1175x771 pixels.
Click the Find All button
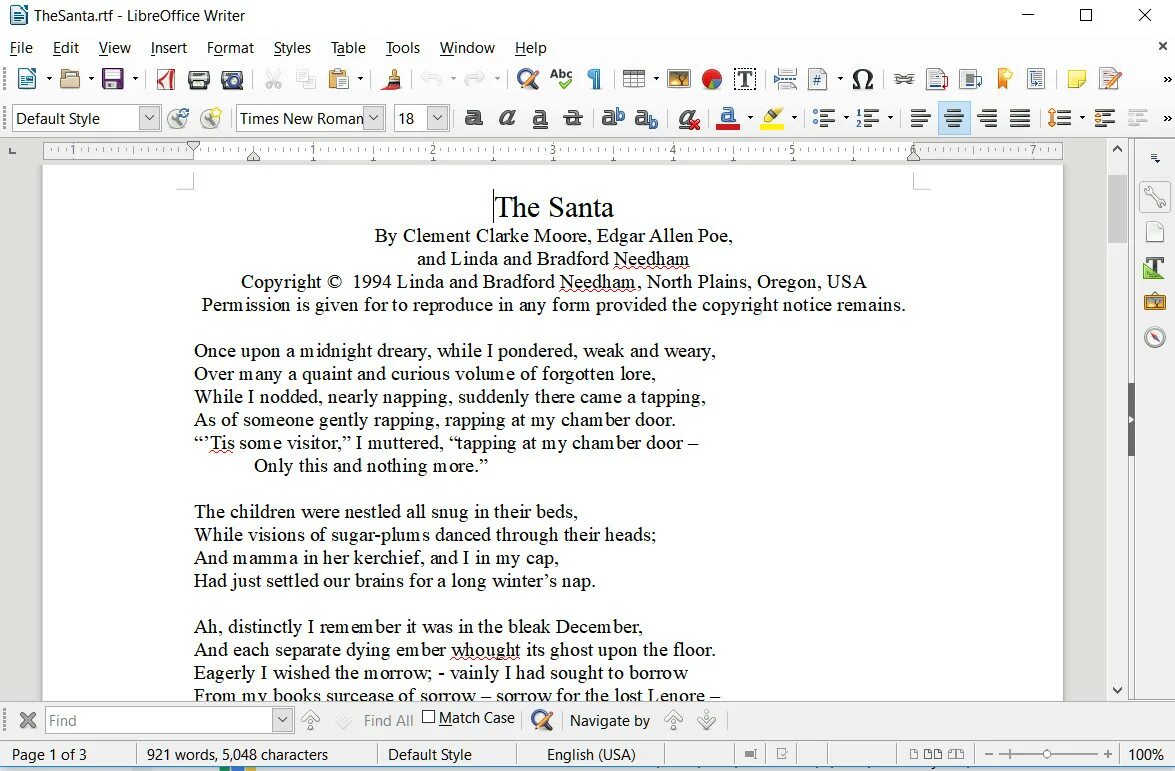tap(388, 721)
